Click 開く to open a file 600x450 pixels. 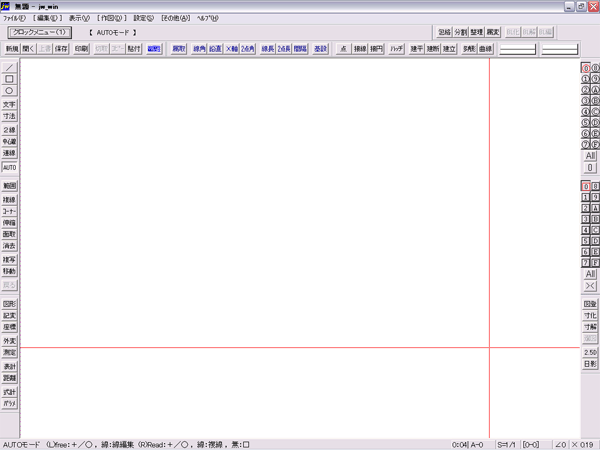(x=28, y=49)
